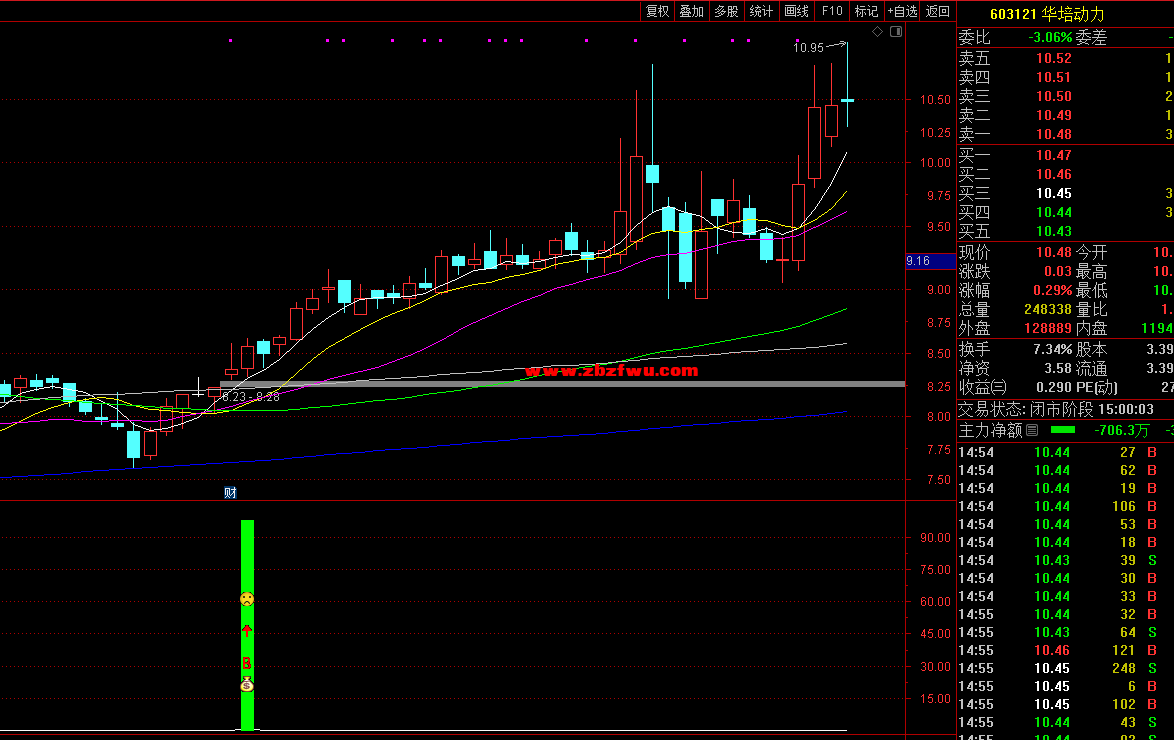Click the 卖五 price 10.52
Image resolution: width=1174 pixels, height=740 pixels.
(1053, 58)
